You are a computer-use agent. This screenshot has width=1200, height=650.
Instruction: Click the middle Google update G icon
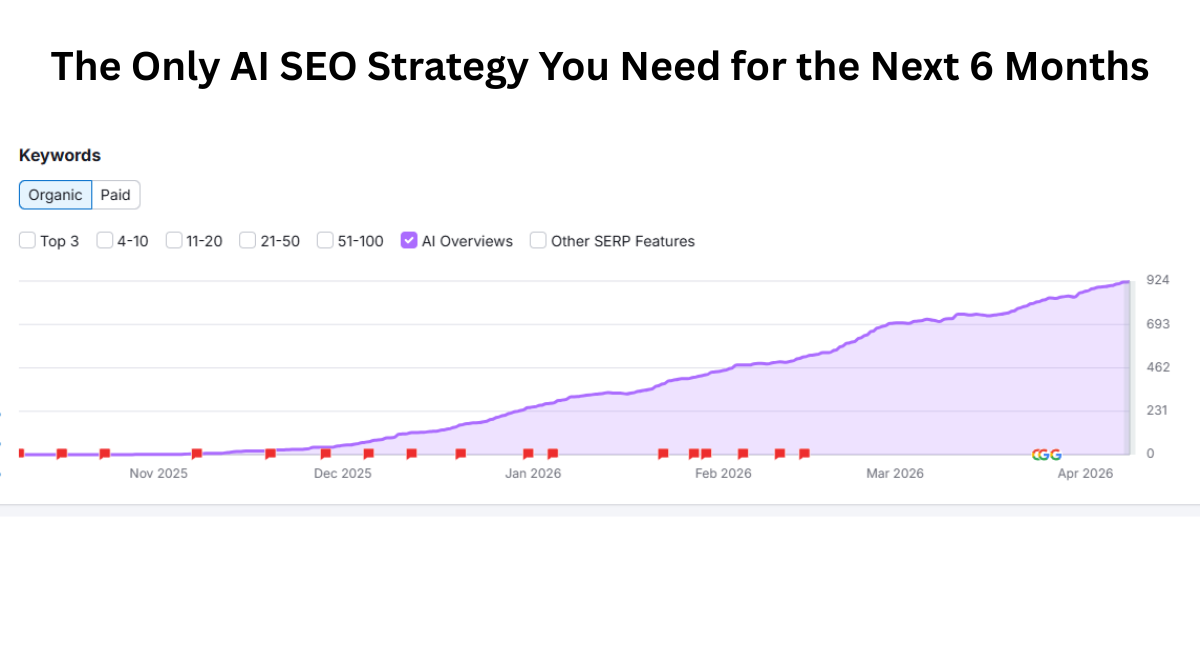[x=1044, y=454]
